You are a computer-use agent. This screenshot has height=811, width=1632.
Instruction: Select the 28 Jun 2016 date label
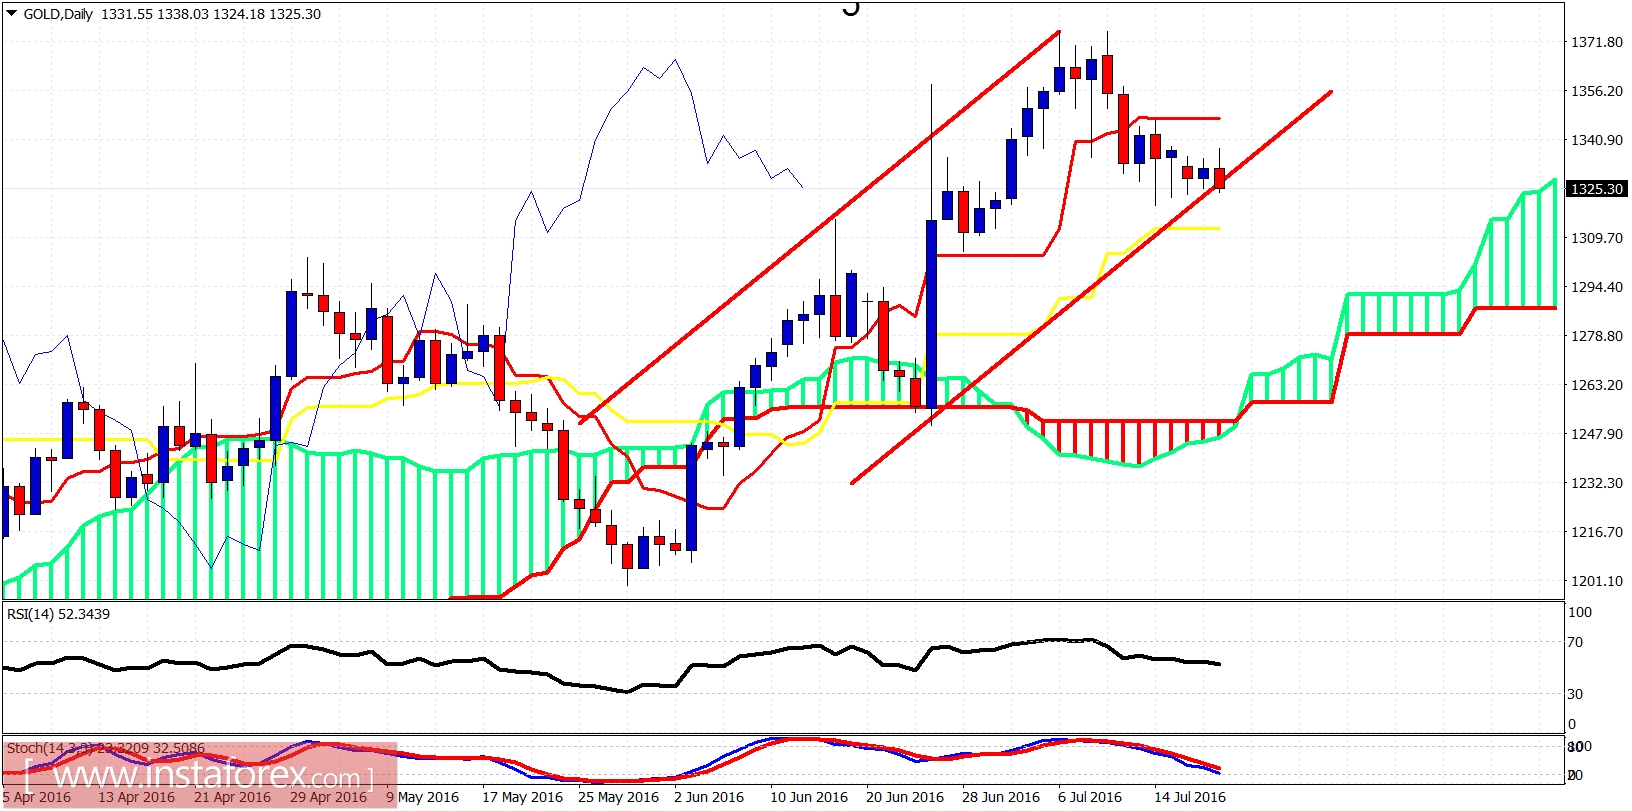1001,797
